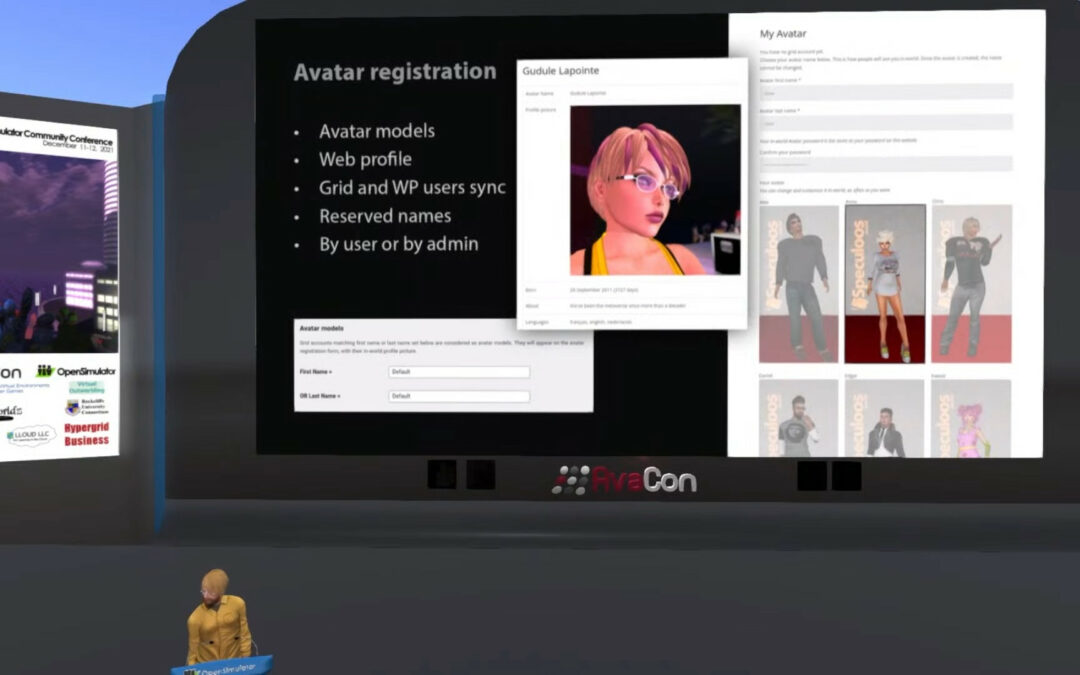Screen dimensions: 1080x675
Task: Select the pink-haired avatar model
Action: click(x=971, y=418)
